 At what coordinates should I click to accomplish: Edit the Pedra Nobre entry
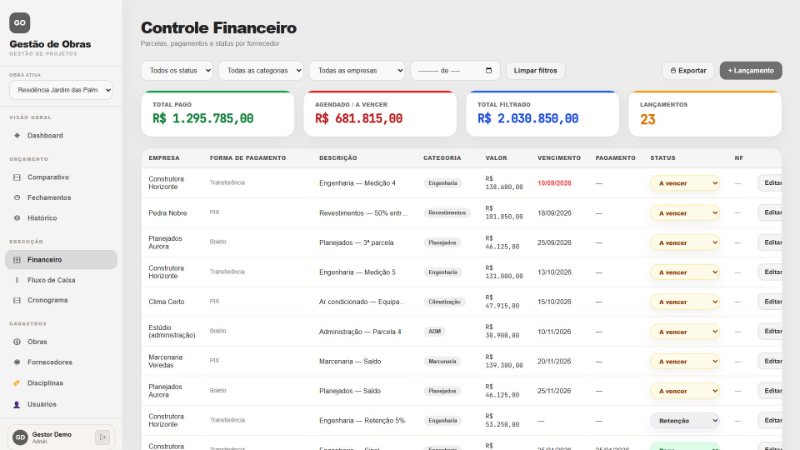771,212
